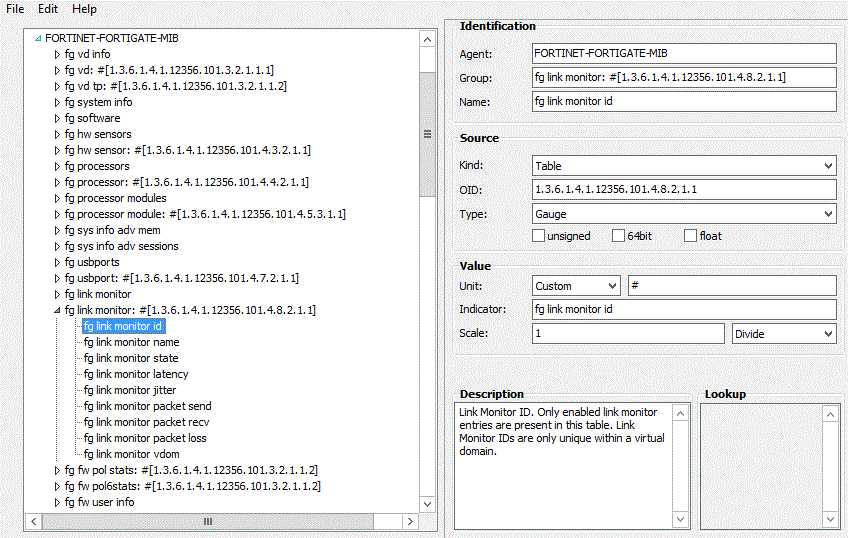Select fg link monitor state tree item

point(131,358)
